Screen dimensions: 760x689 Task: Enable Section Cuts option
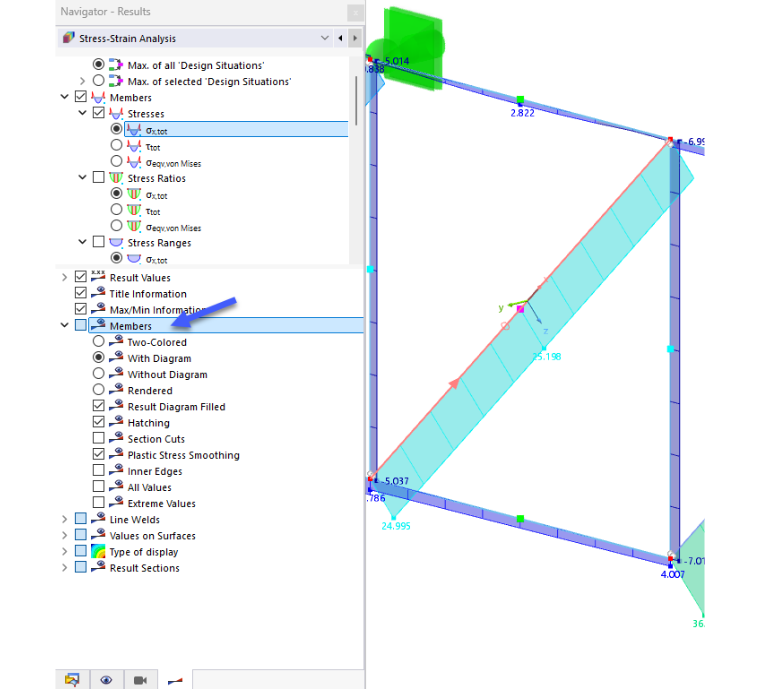click(98, 438)
